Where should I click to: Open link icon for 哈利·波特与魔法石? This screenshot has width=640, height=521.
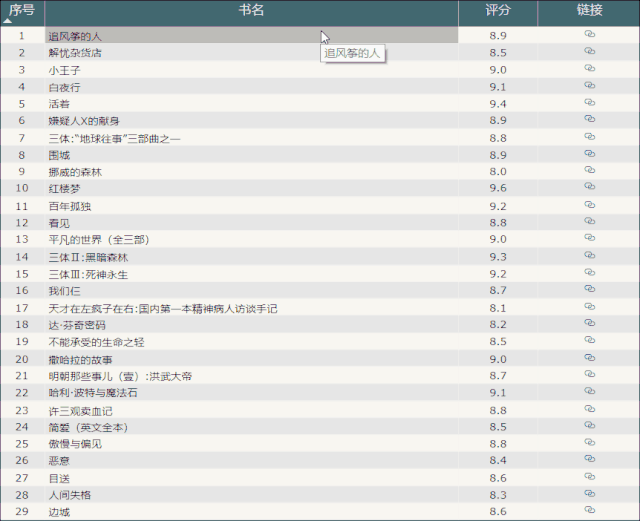coord(589,391)
